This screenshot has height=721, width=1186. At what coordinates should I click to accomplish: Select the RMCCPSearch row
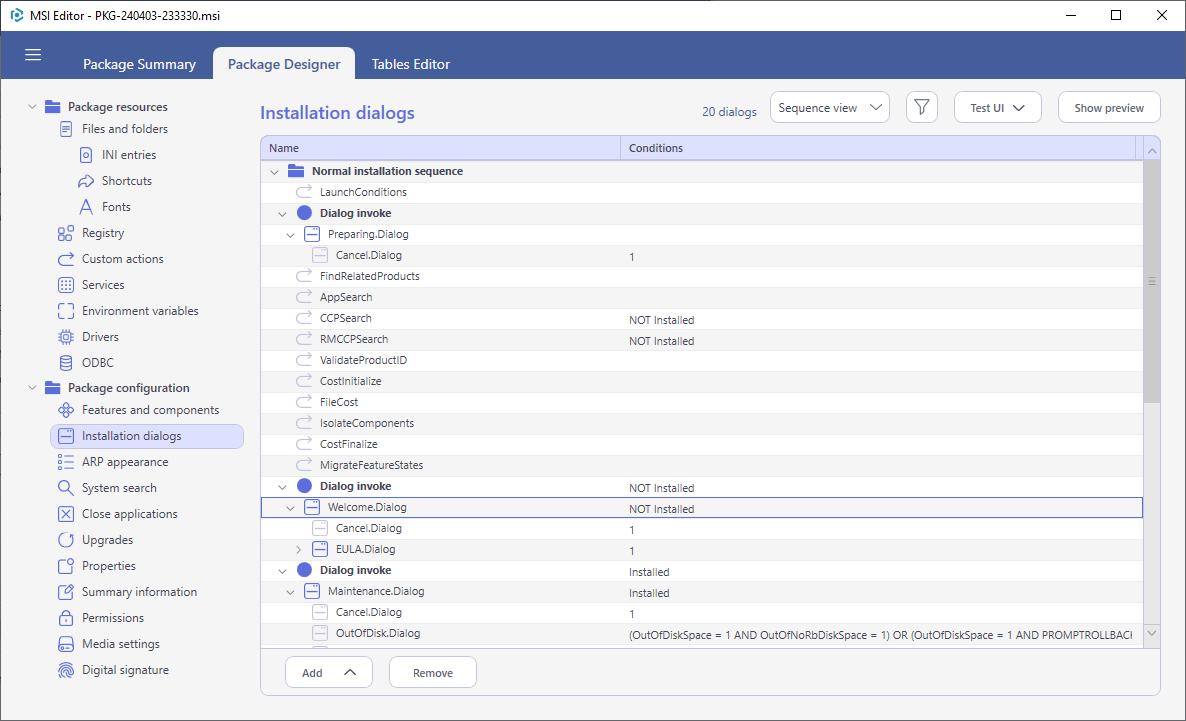point(702,339)
